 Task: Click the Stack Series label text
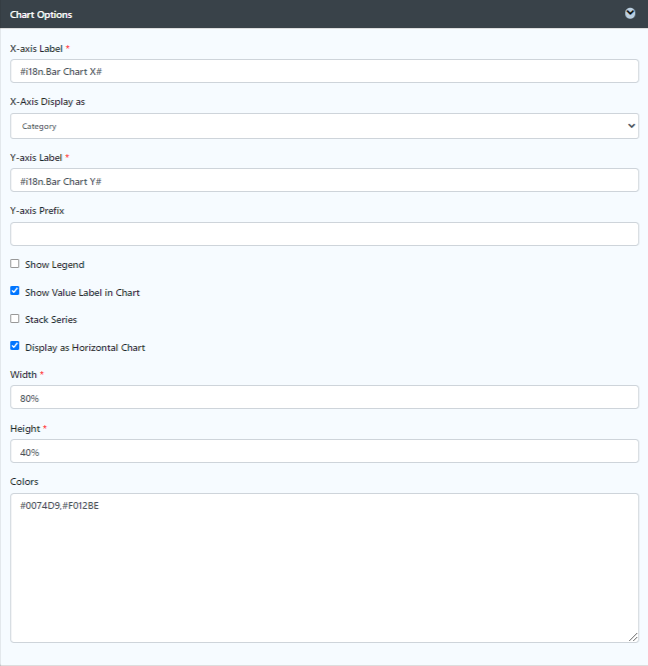[51, 319]
